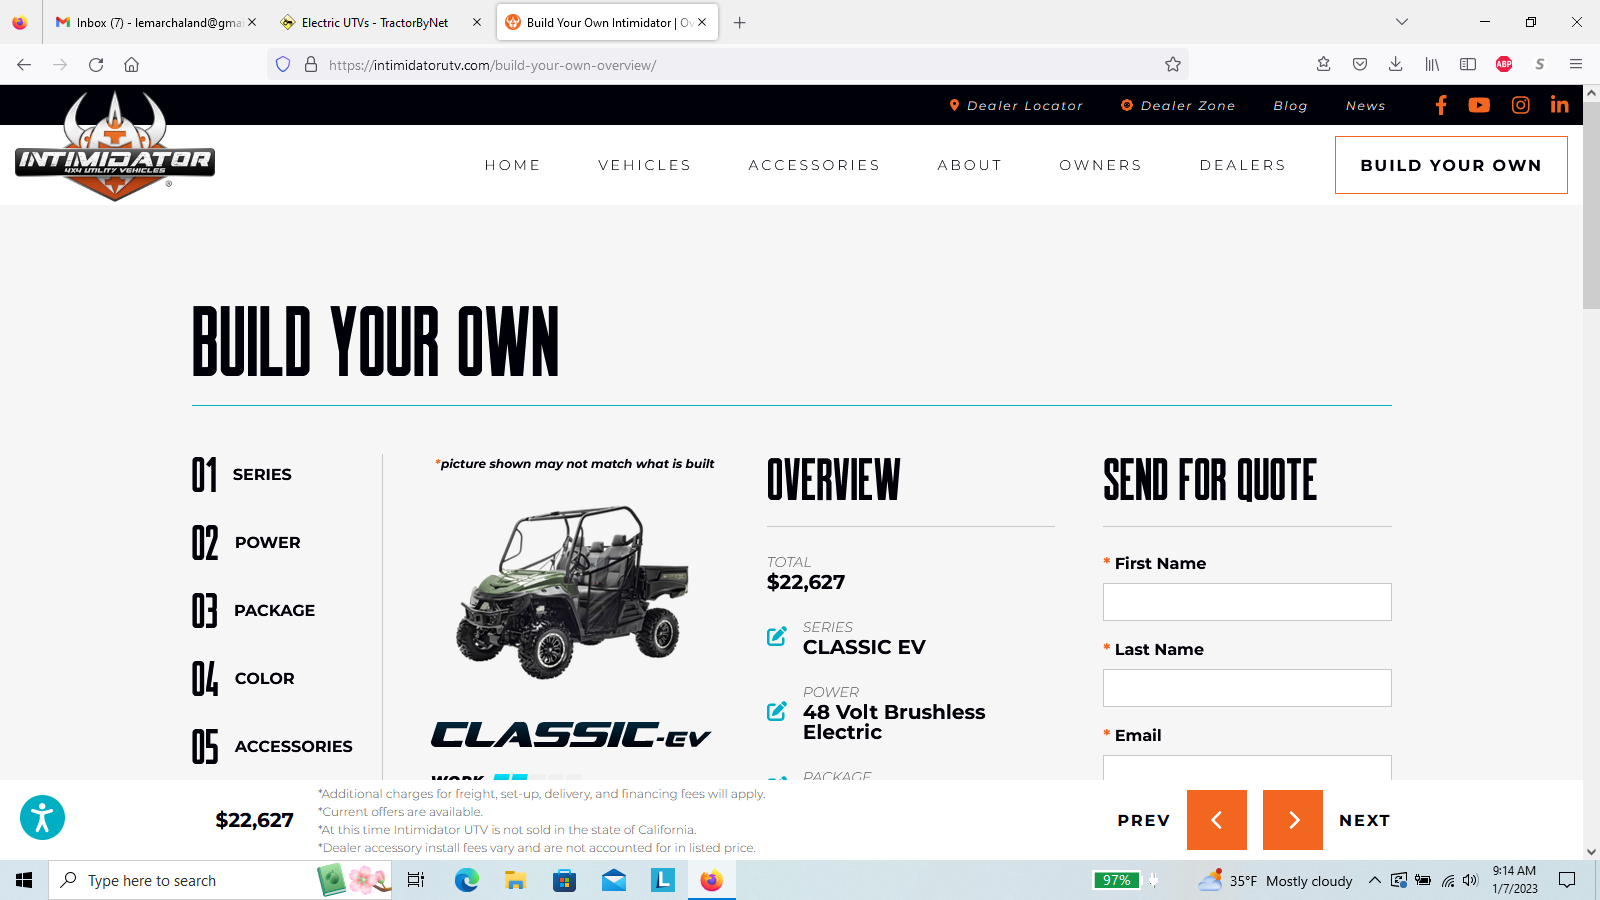Screen dimensions: 1600x900
Task: Click the NEXT text label
Action: tap(1364, 820)
